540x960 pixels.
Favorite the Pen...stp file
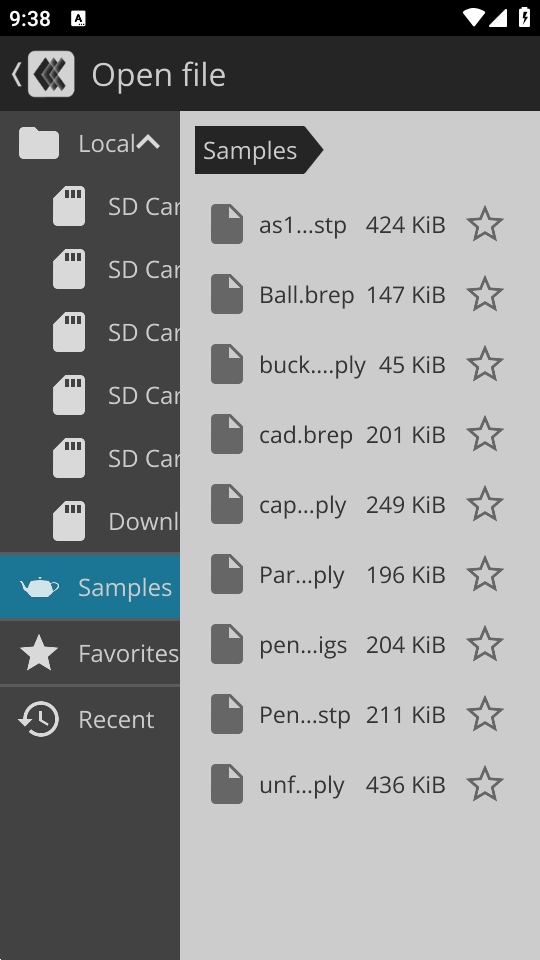(485, 714)
